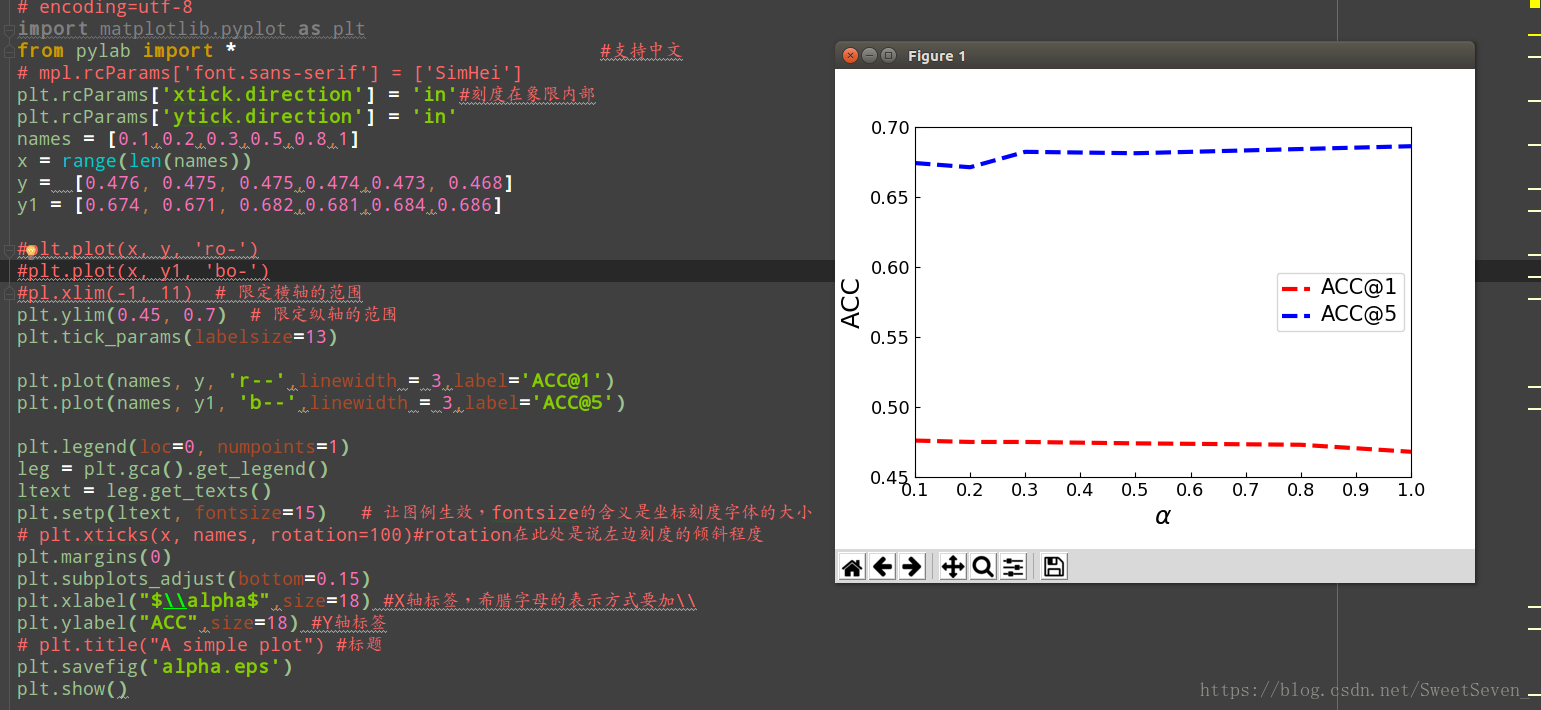Viewport: 1541px width, 710px height.
Task: Select the Zoom to rectangle magnifier tool
Action: click(x=983, y=567)
